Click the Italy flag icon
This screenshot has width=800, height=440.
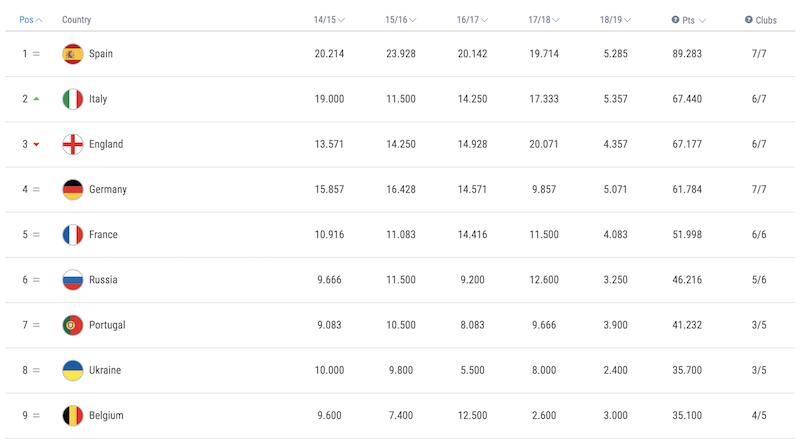pos(72,99)
